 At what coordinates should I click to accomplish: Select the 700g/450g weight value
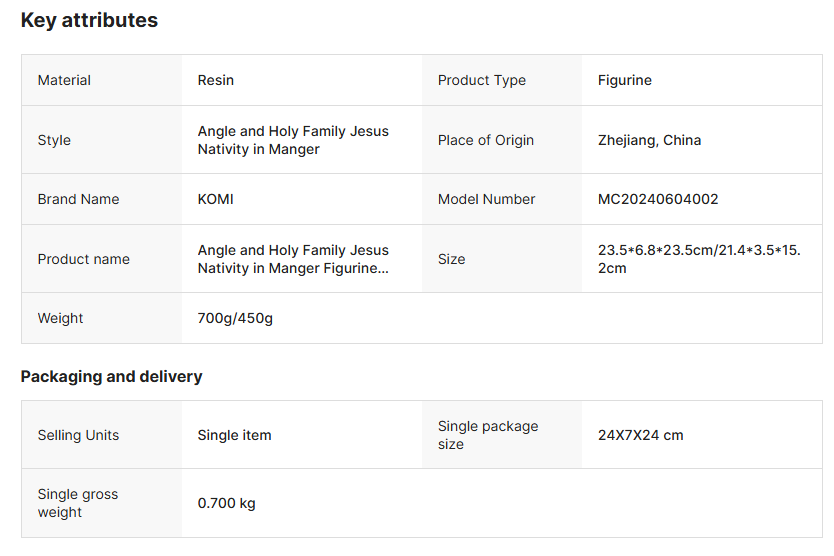coord(235,318)
